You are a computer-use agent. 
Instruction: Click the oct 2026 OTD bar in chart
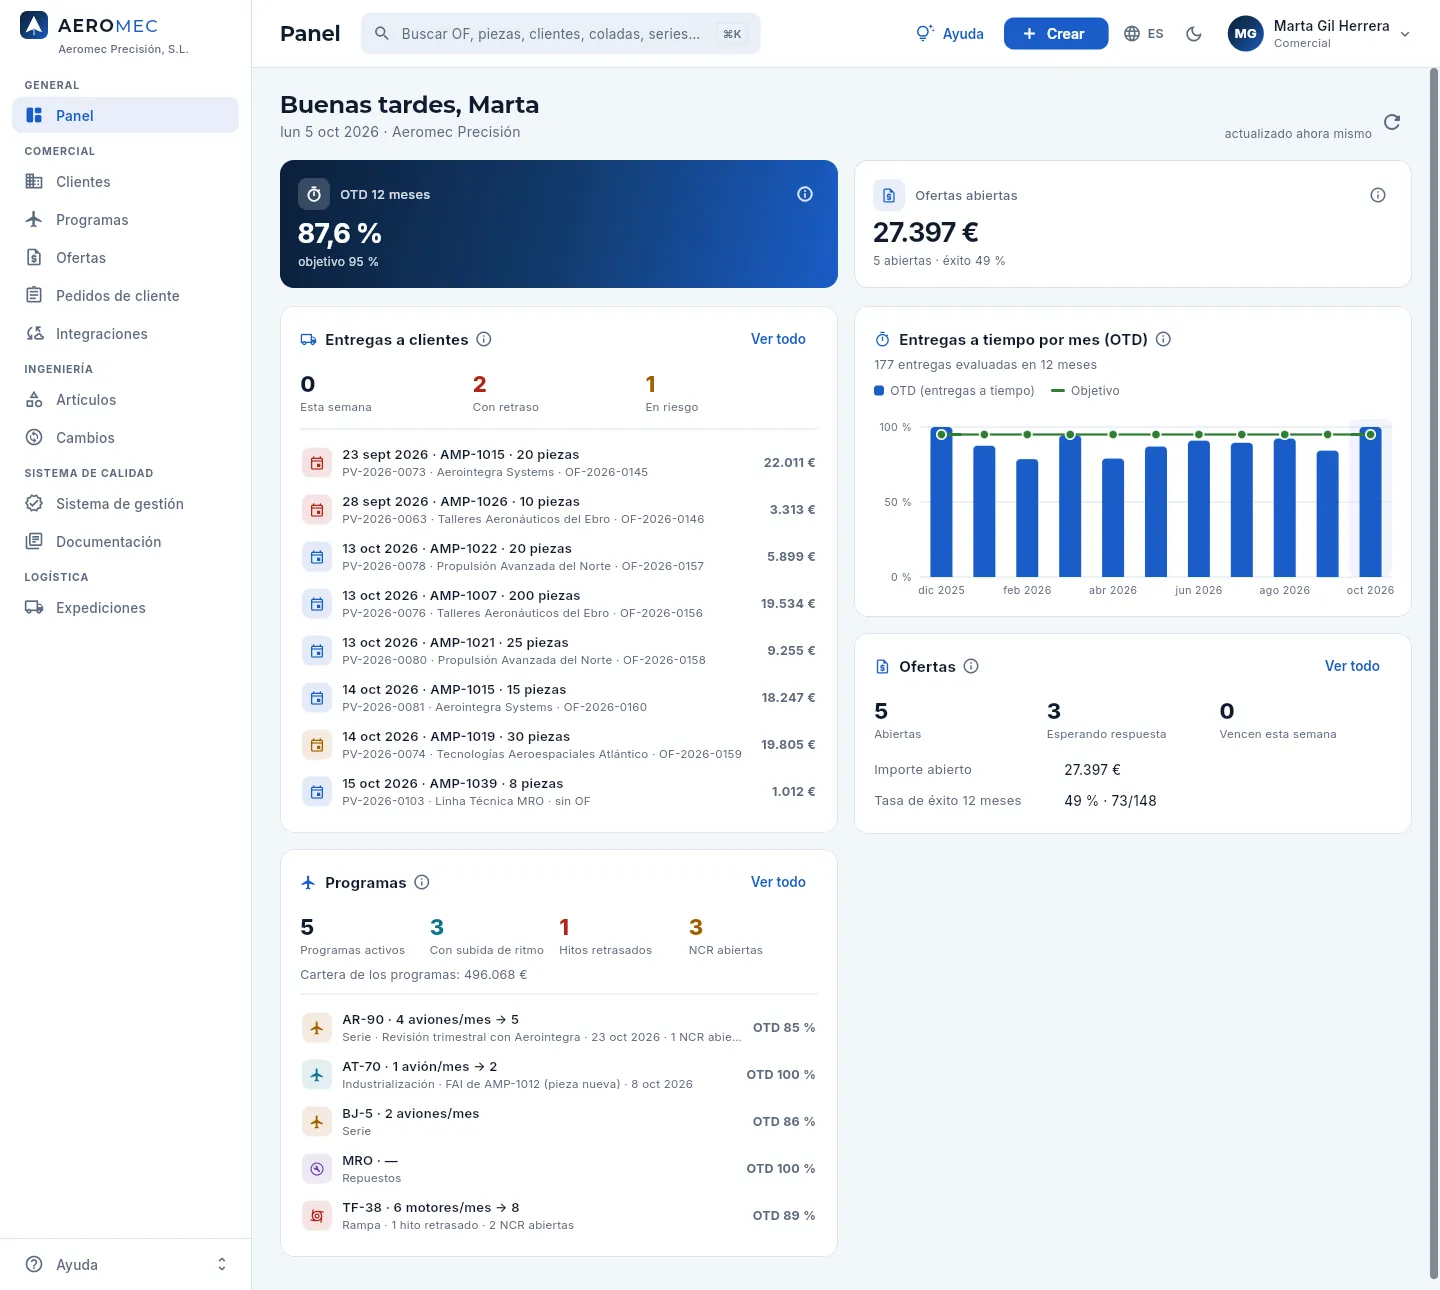[1371, 502]
